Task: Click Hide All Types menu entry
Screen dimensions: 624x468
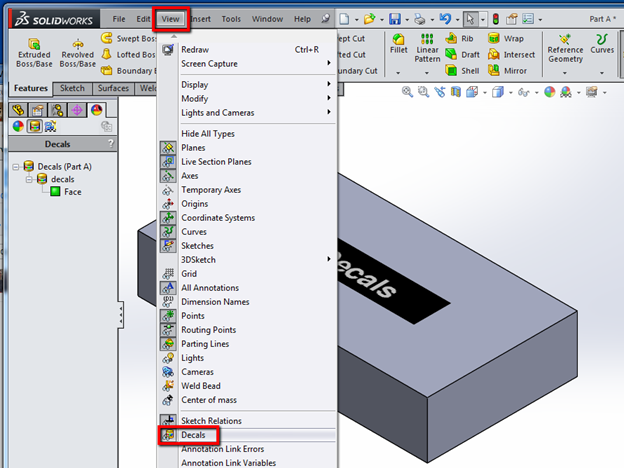Action: tap(208, 134)
